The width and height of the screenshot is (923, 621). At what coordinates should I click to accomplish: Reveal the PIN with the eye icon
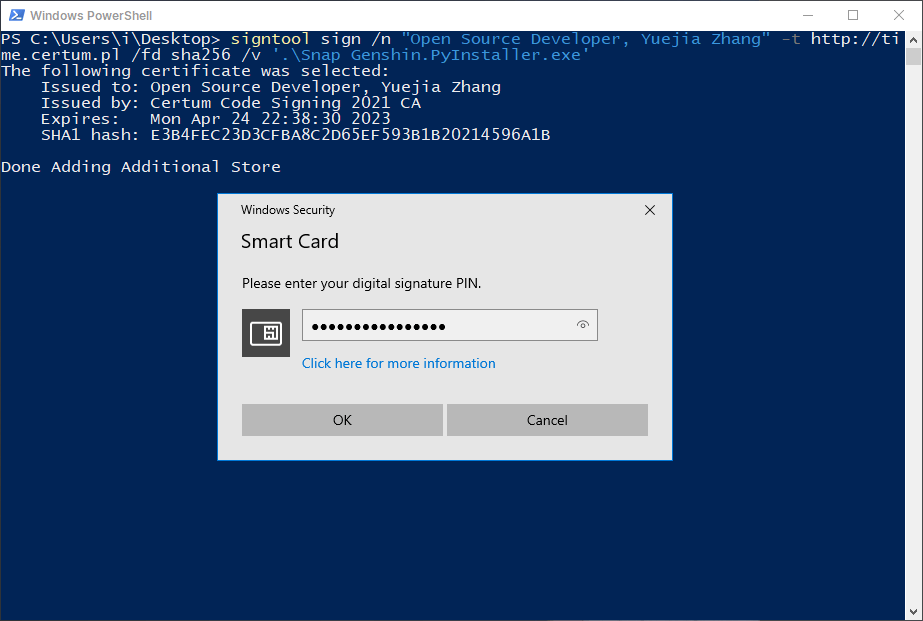click(583, 325)
